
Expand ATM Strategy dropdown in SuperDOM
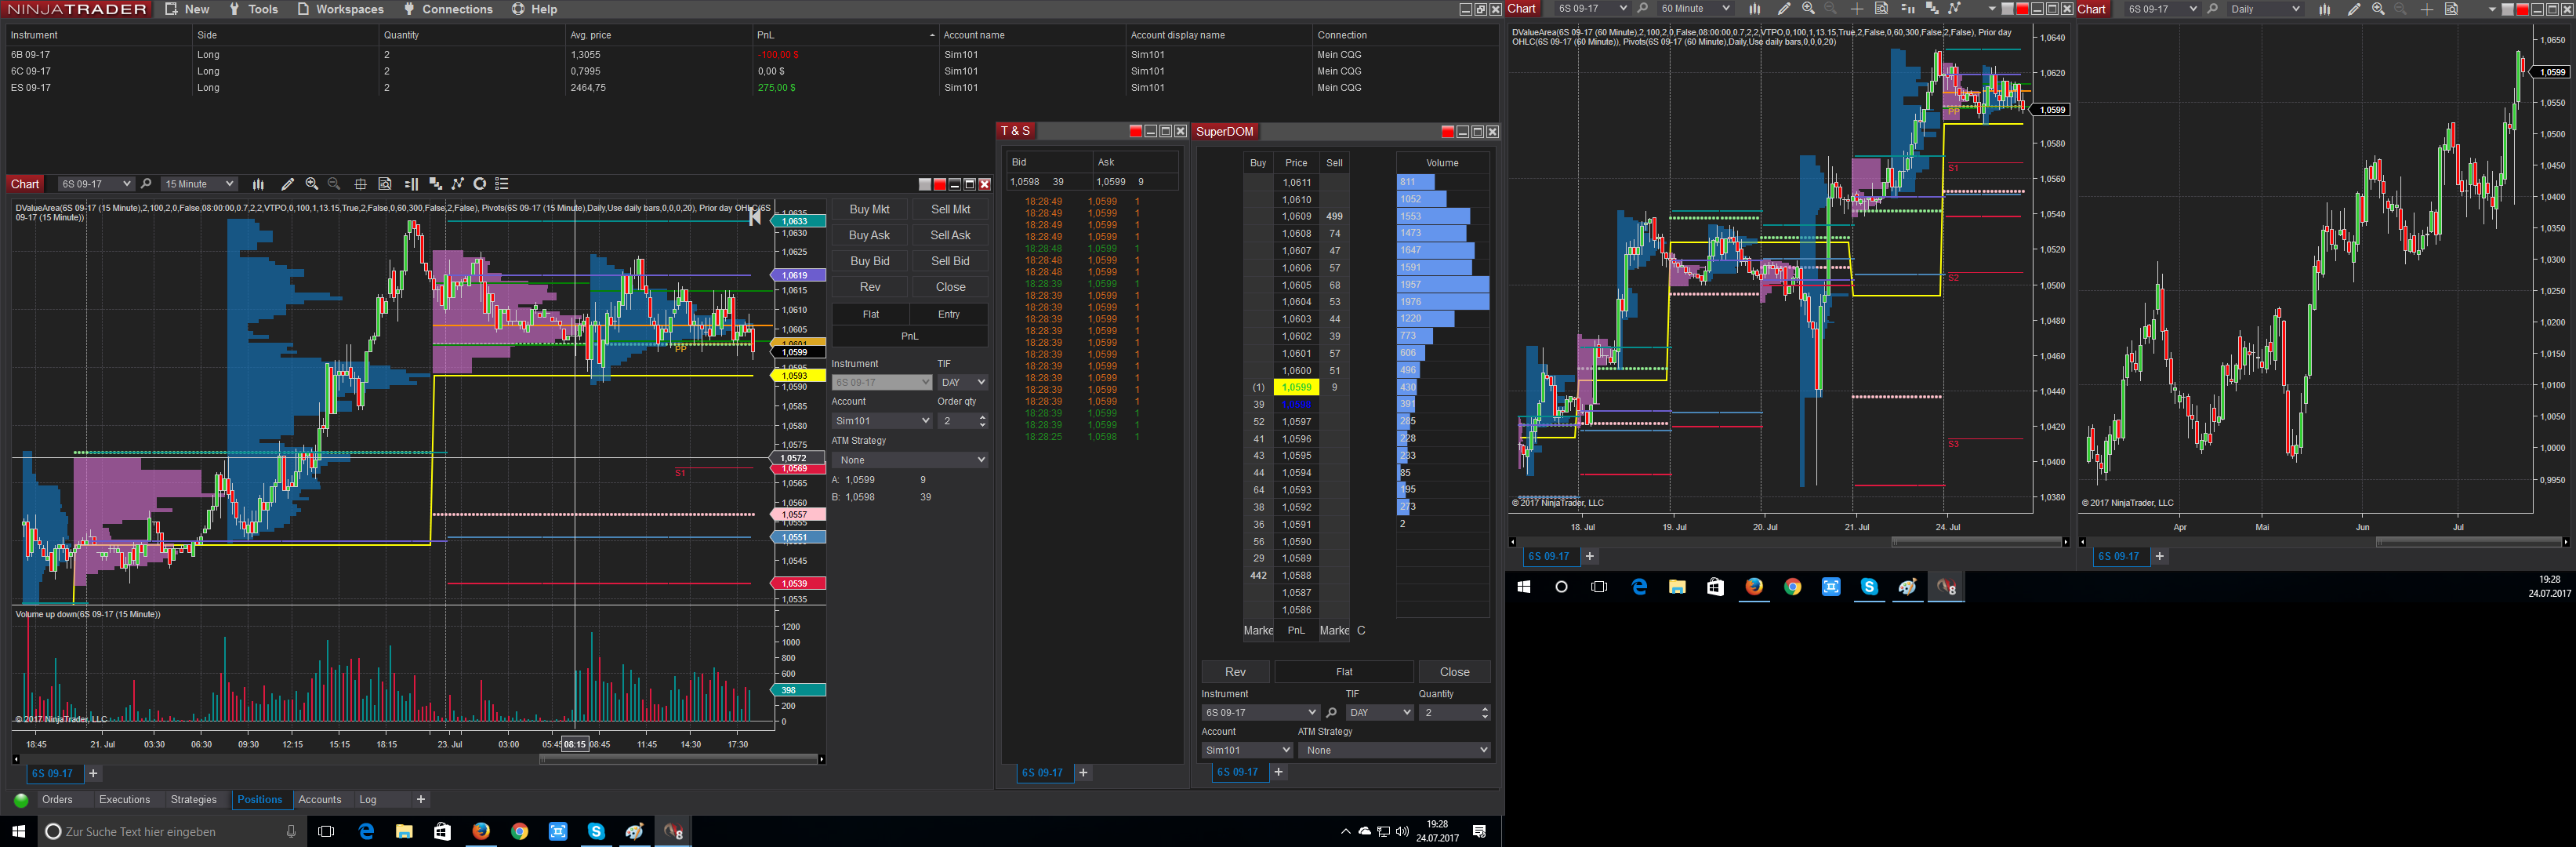click(1396, 750)
